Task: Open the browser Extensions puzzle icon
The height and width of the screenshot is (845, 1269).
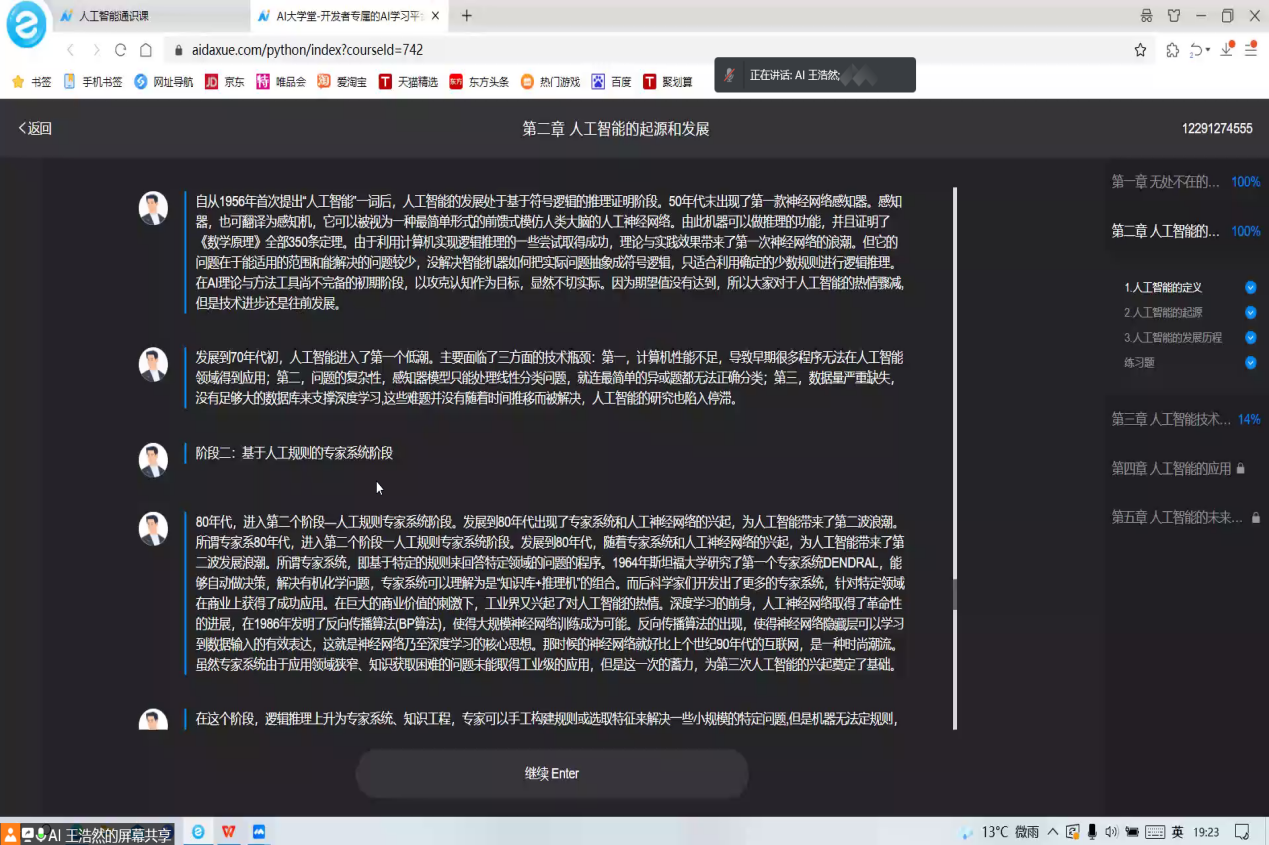Action: 1173,49
